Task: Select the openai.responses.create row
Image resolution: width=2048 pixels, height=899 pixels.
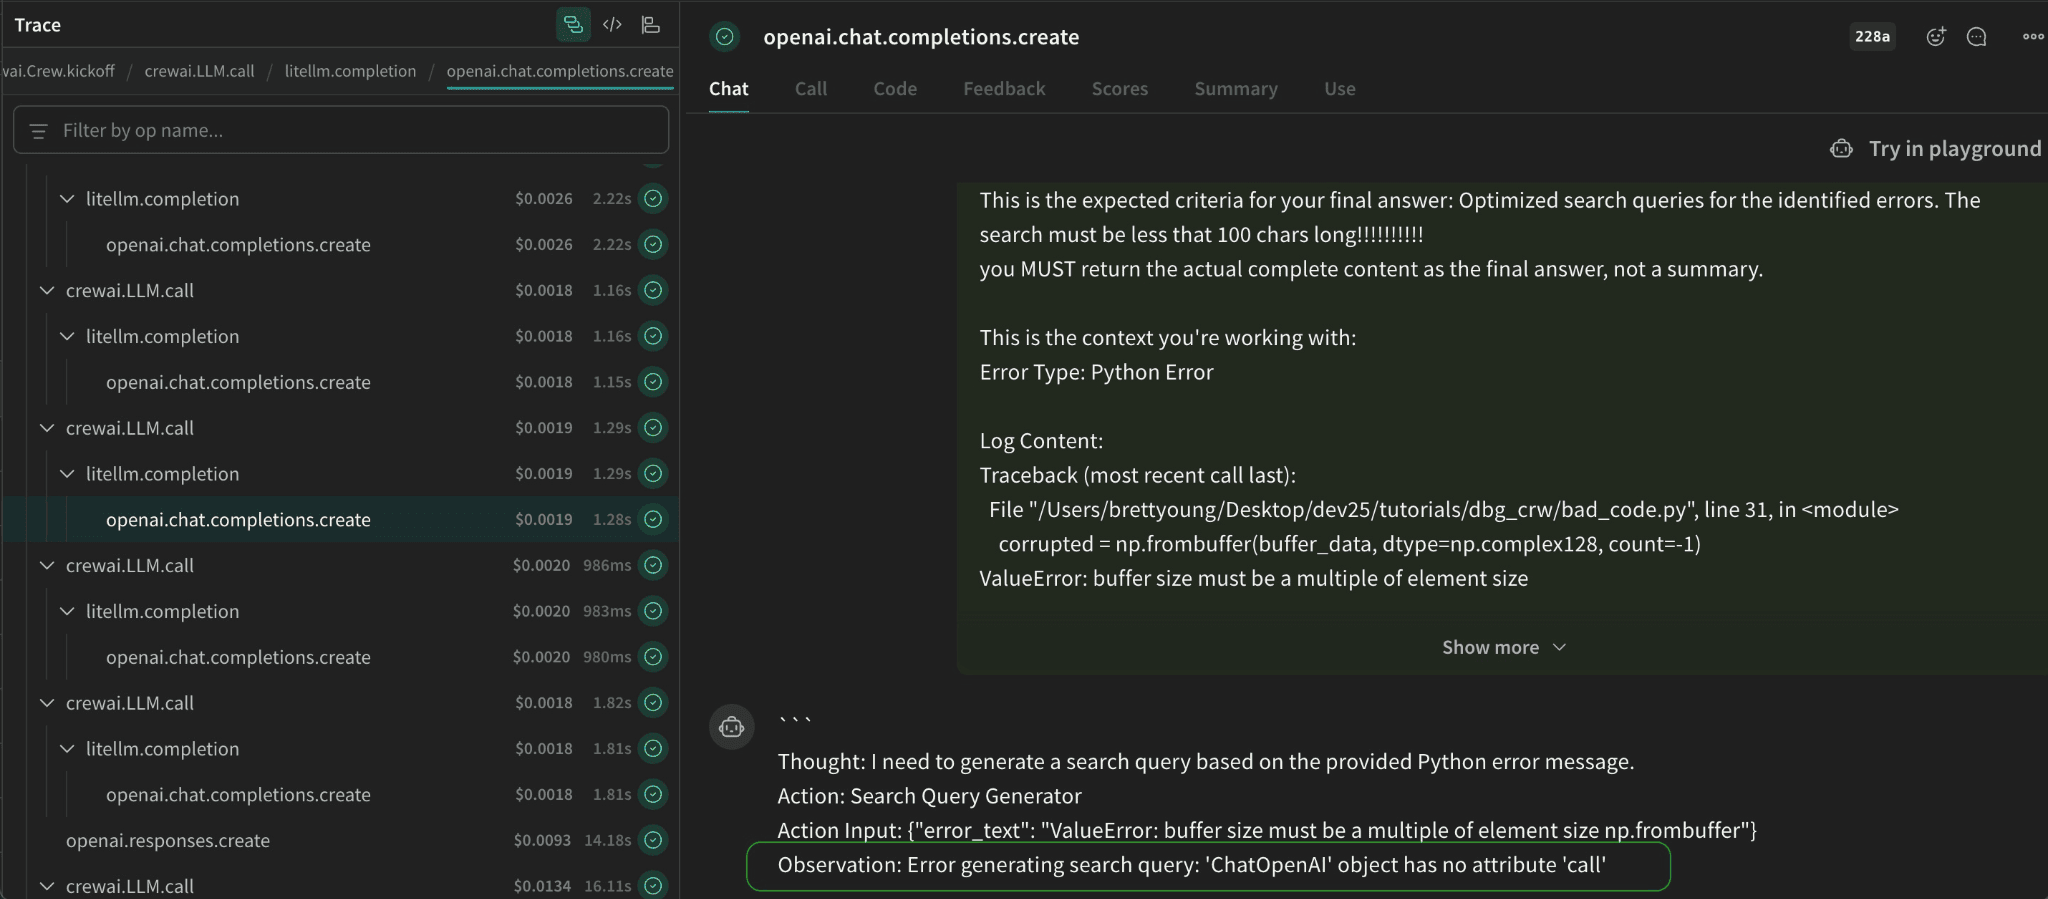Action: 340,840
